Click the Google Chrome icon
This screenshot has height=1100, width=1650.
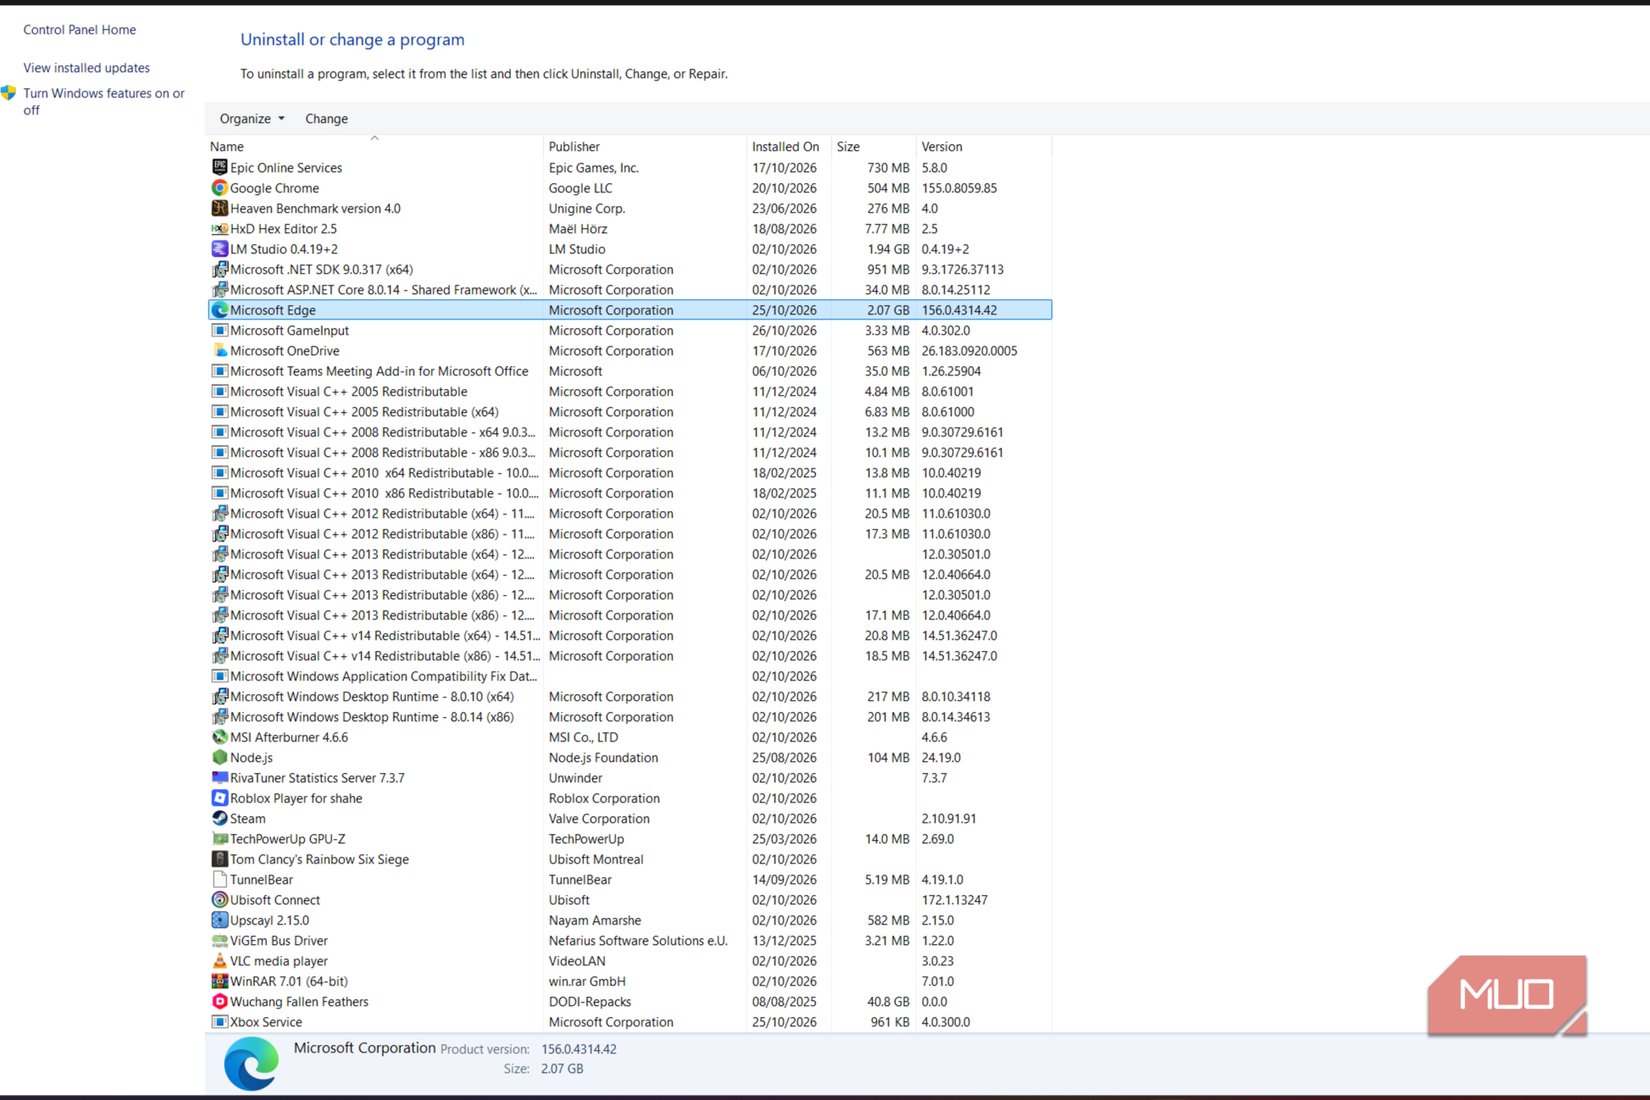pyautogui.click(x=219, y=188)
